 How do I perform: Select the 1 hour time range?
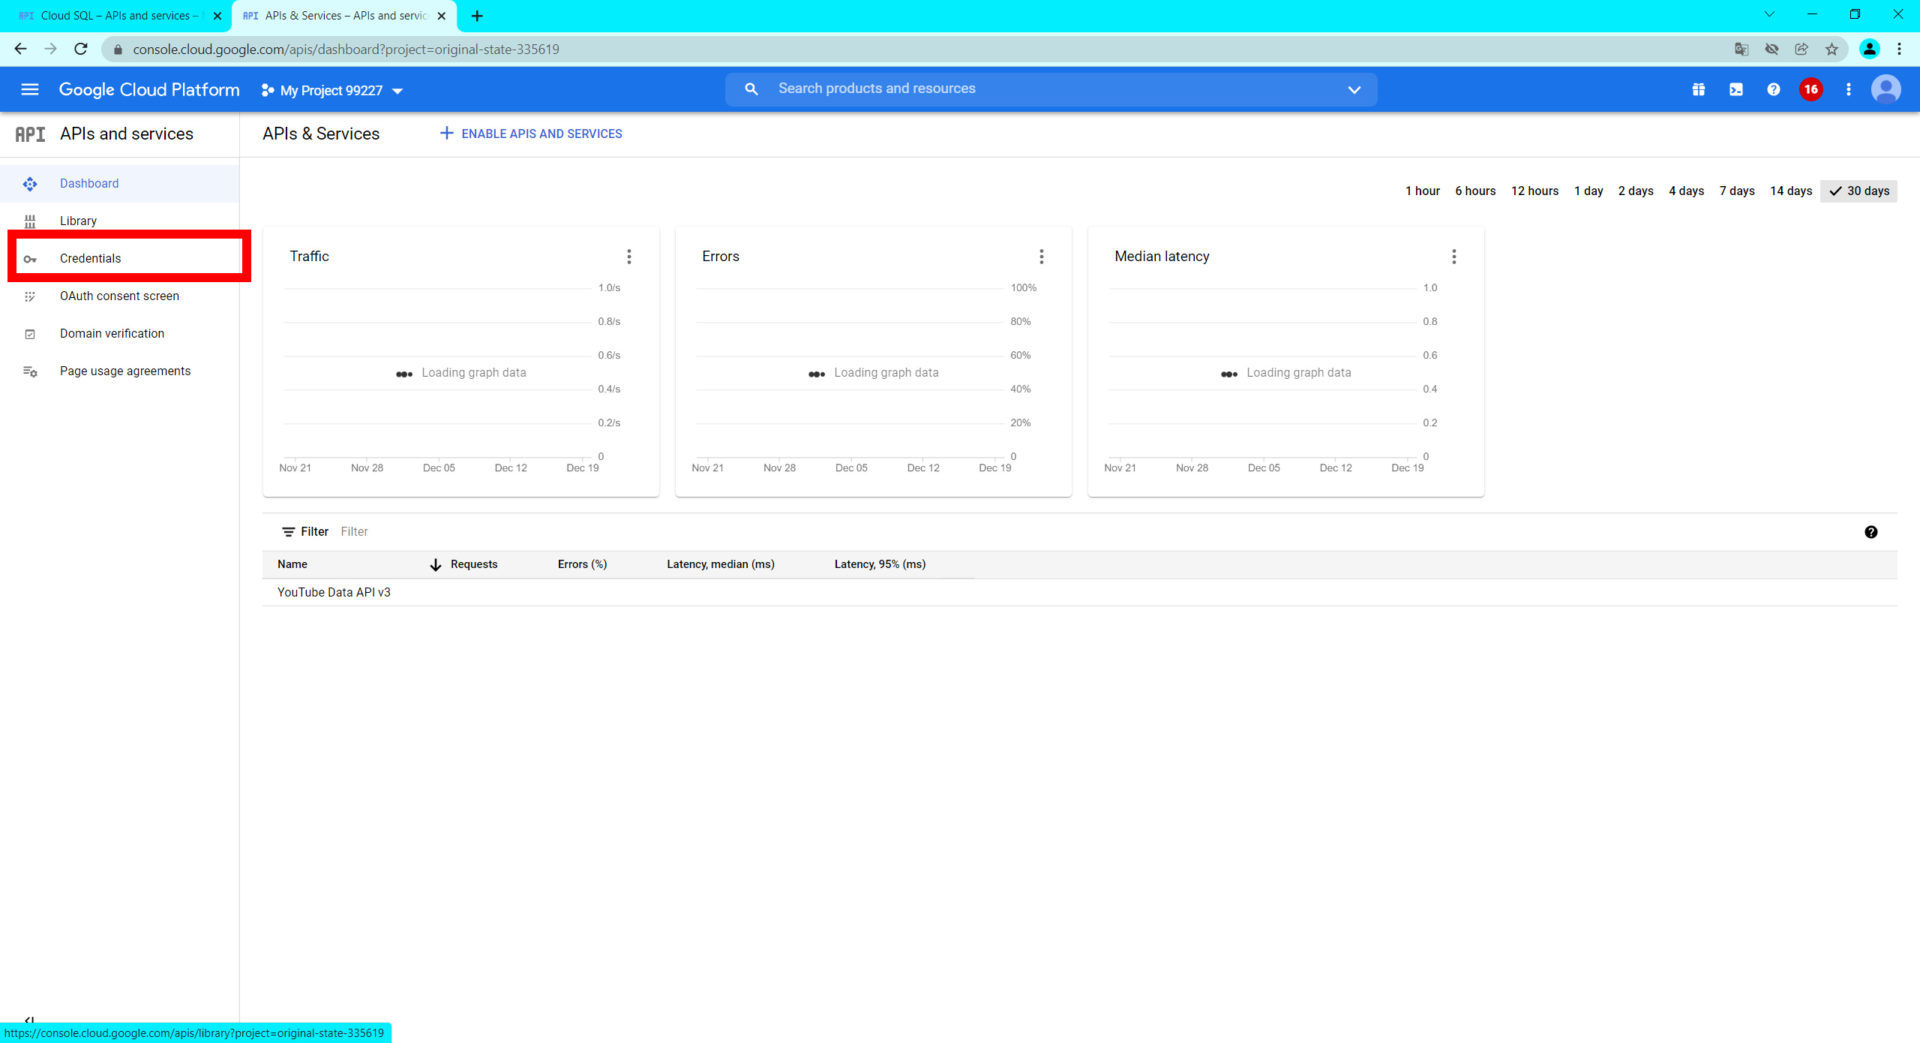pyautogui.click(x=1422, y=191)
